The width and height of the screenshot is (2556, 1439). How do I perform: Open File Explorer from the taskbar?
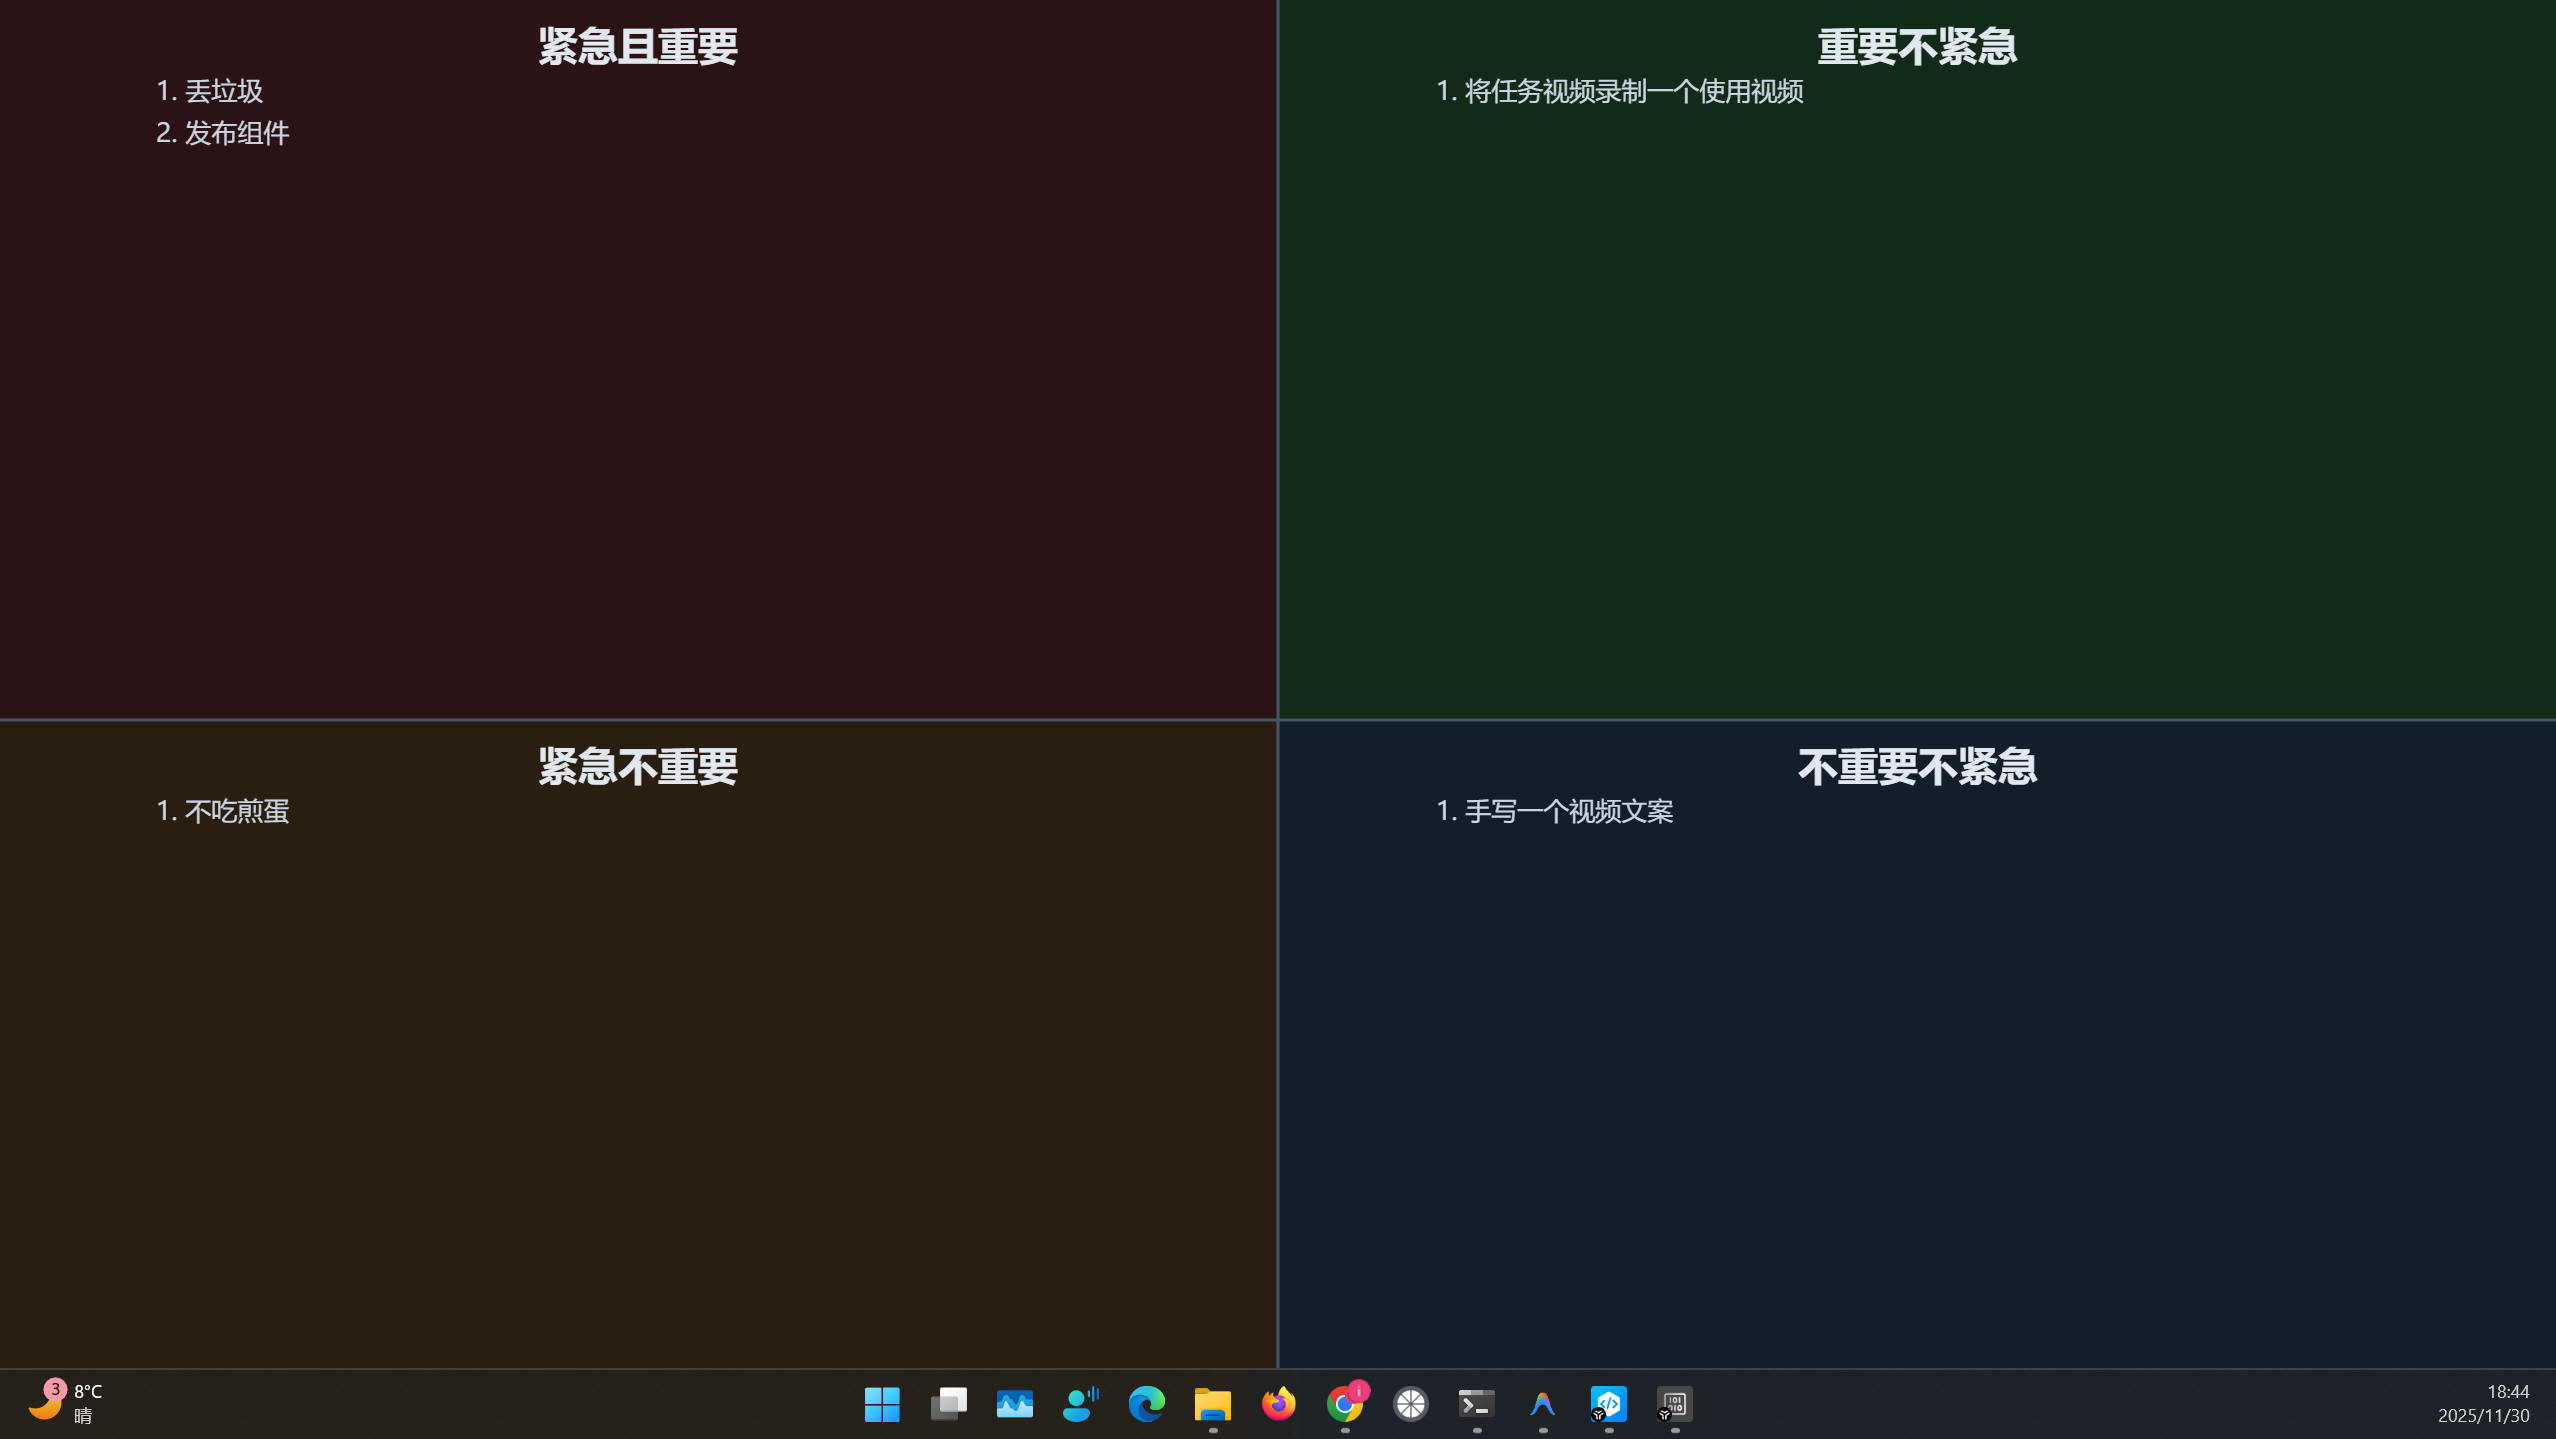(1212, 1403)
